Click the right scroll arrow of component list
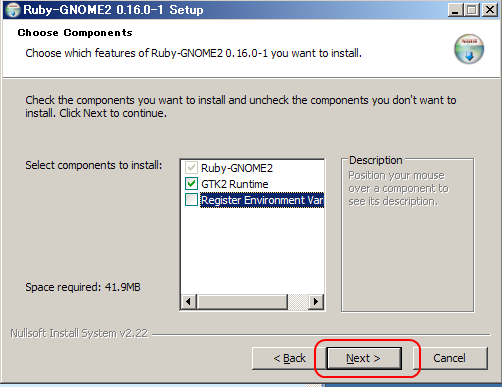The width and height of the screenshot is (502, 387). click(316, 302)
